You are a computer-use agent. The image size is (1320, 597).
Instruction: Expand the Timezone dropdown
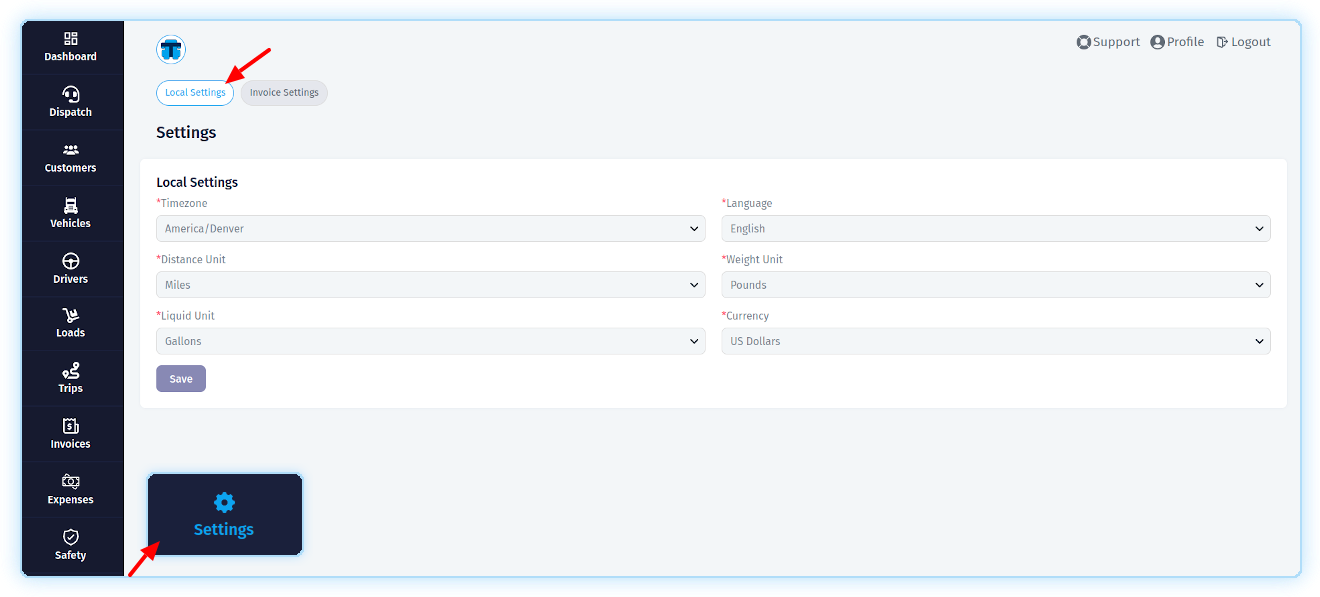(430, 229)
